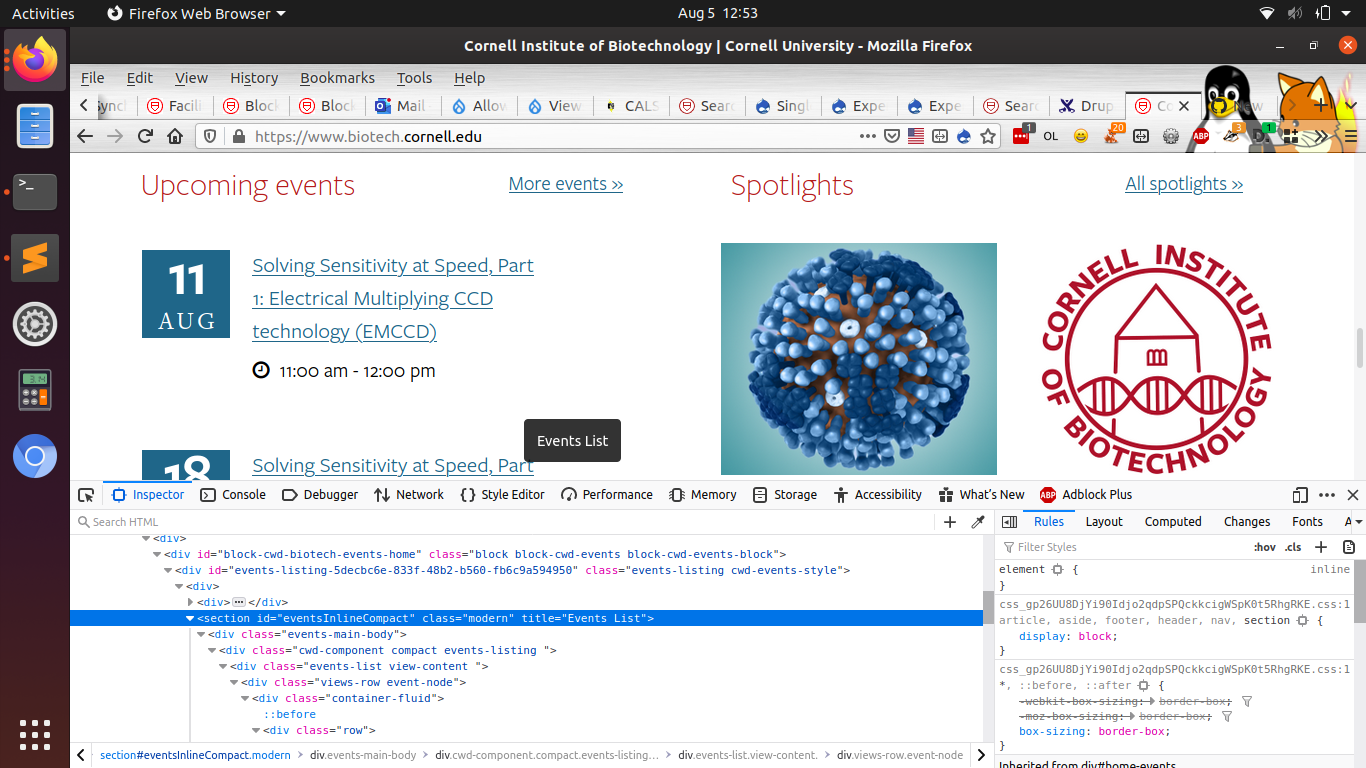
Task: Open the Accessibility tab
Action: coord(876,495)
